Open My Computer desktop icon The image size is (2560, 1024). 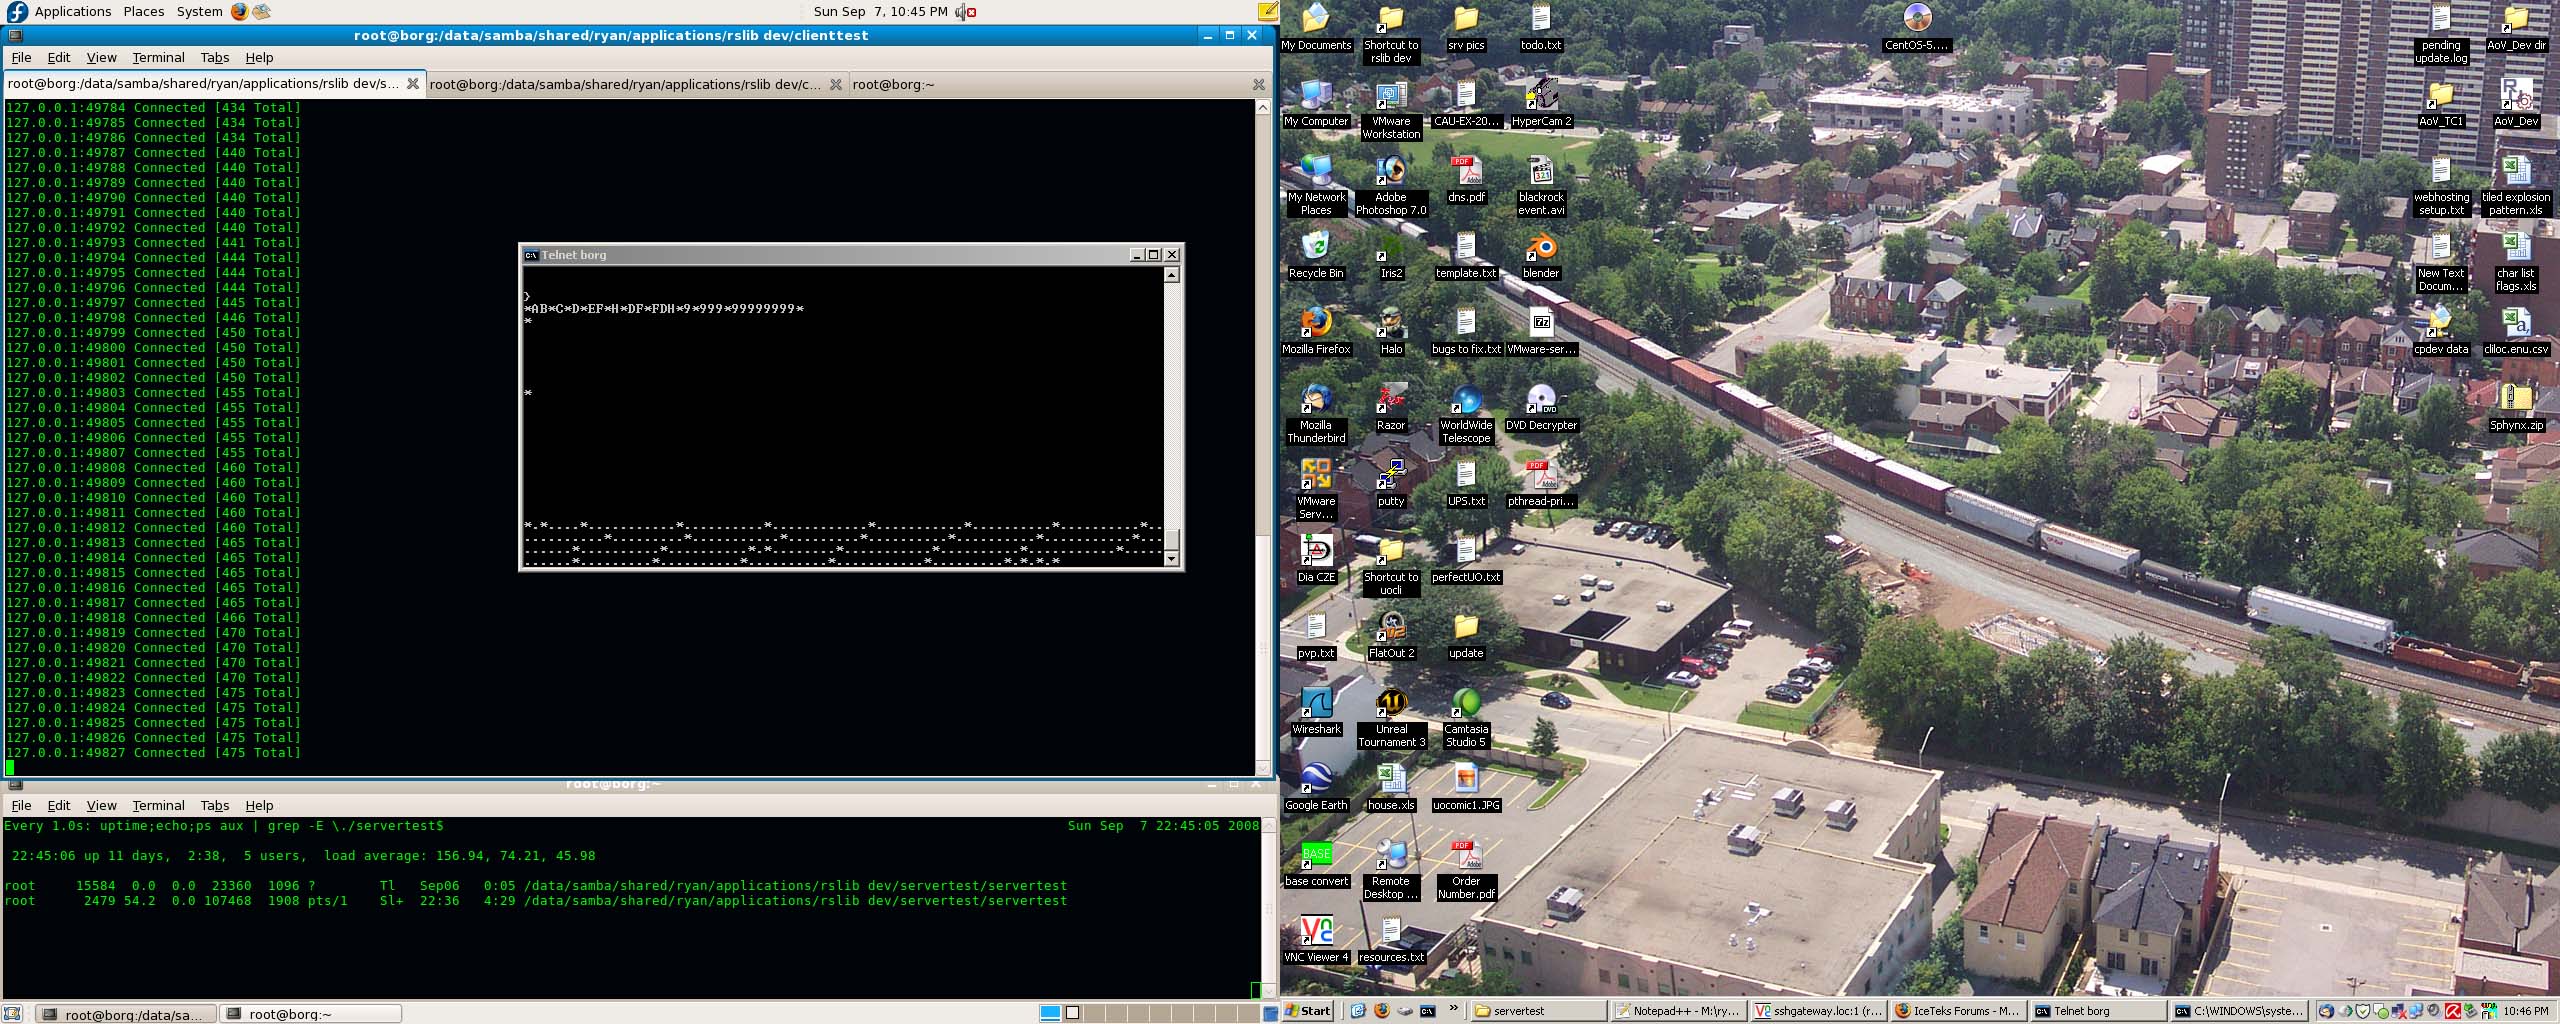pos(1316,103)
